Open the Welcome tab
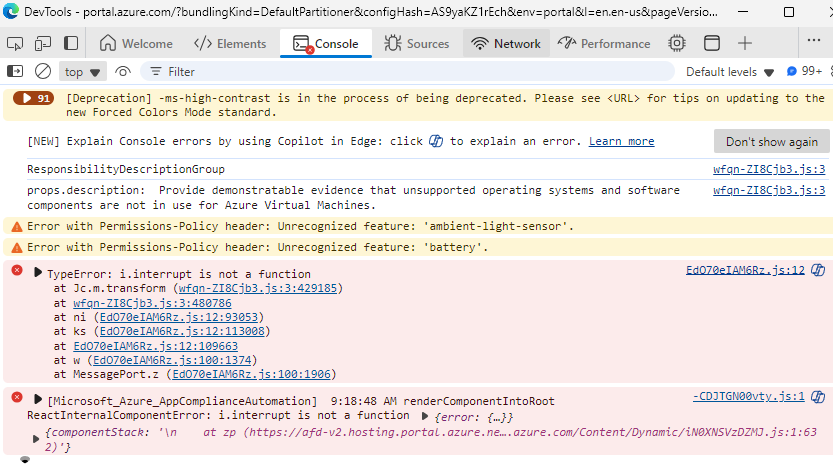The image size is (833, 464). (136, 44)
